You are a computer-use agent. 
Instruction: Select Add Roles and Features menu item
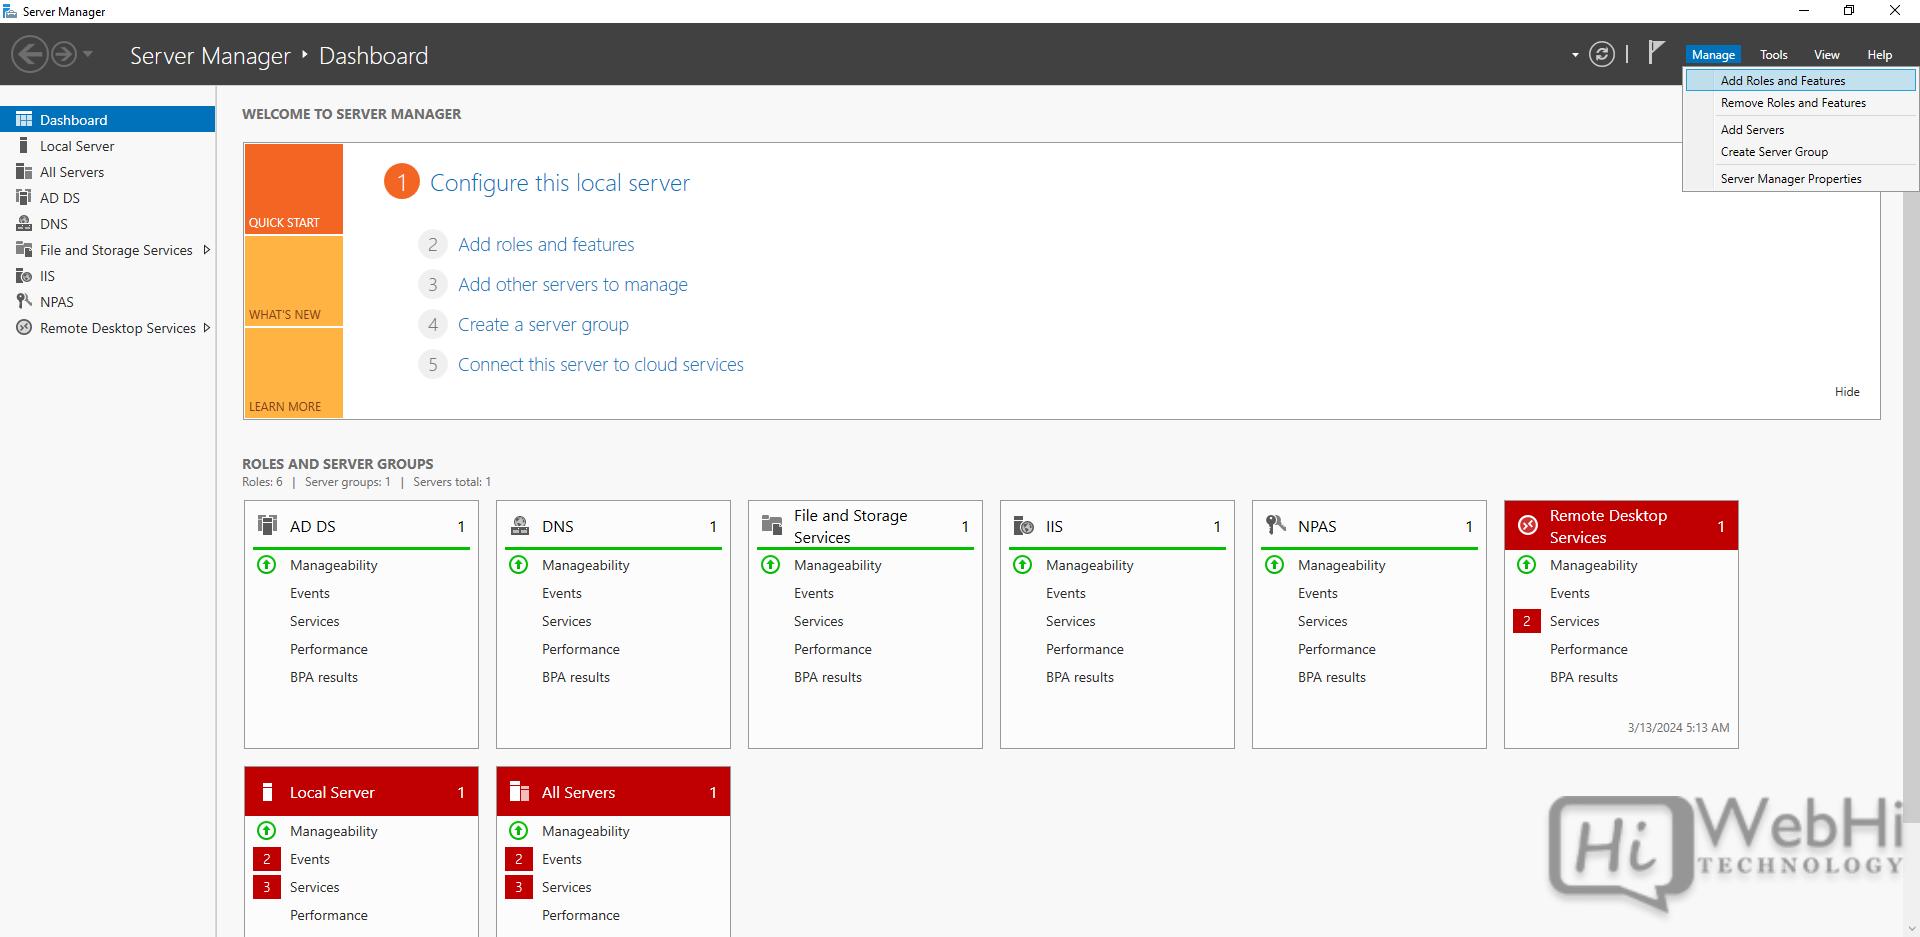point(1782,81)
